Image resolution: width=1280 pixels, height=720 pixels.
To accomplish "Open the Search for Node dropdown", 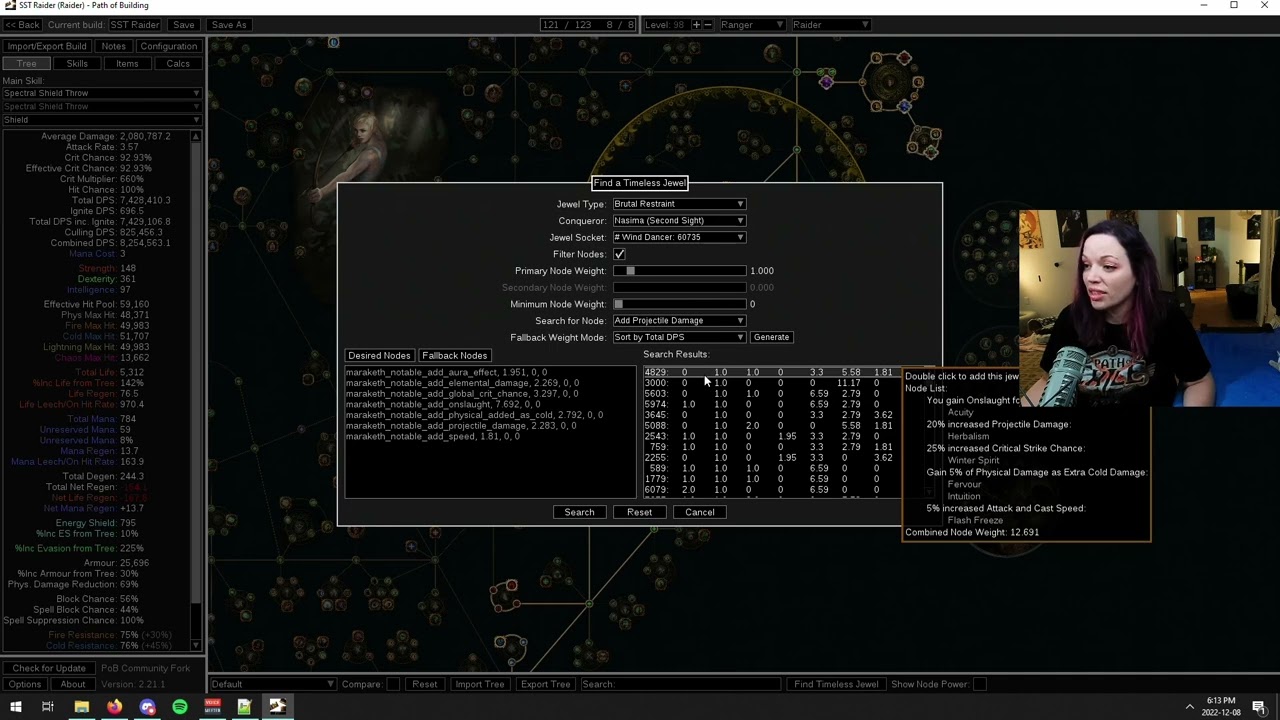I will (x=679, y=320).
